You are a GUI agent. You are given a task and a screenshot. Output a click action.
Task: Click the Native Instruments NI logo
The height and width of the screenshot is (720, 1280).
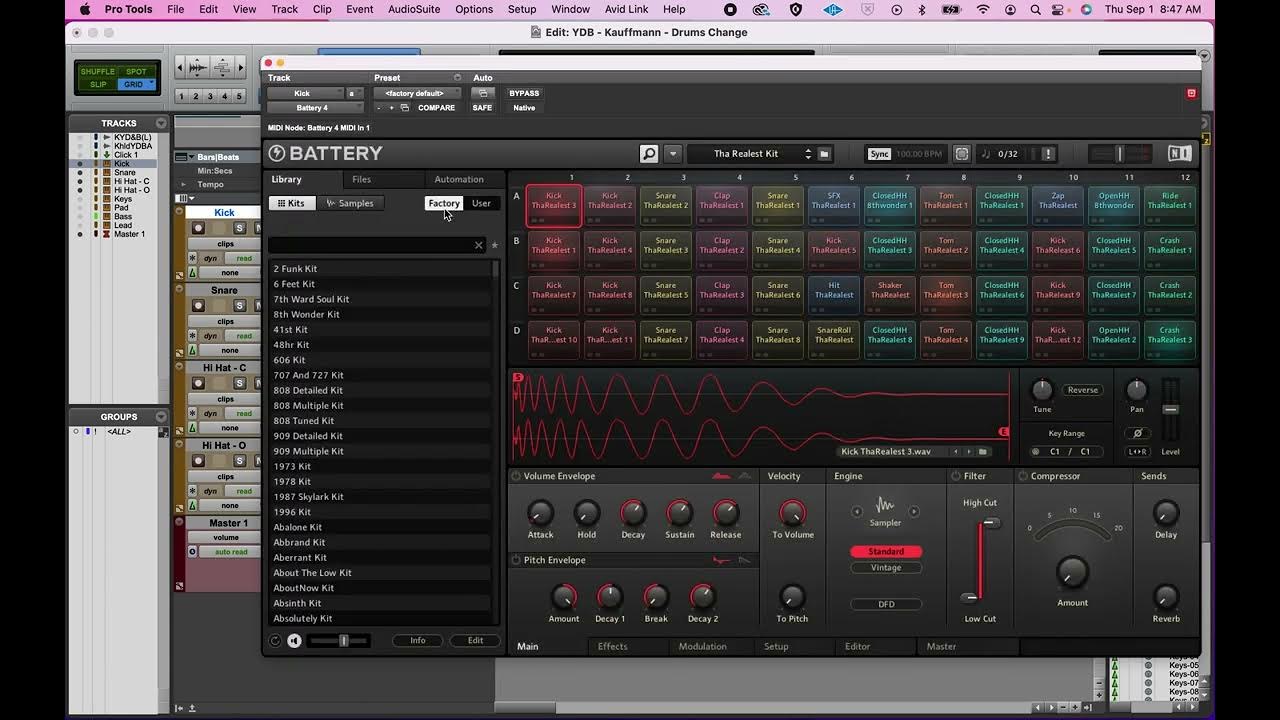click(1179, 154)
